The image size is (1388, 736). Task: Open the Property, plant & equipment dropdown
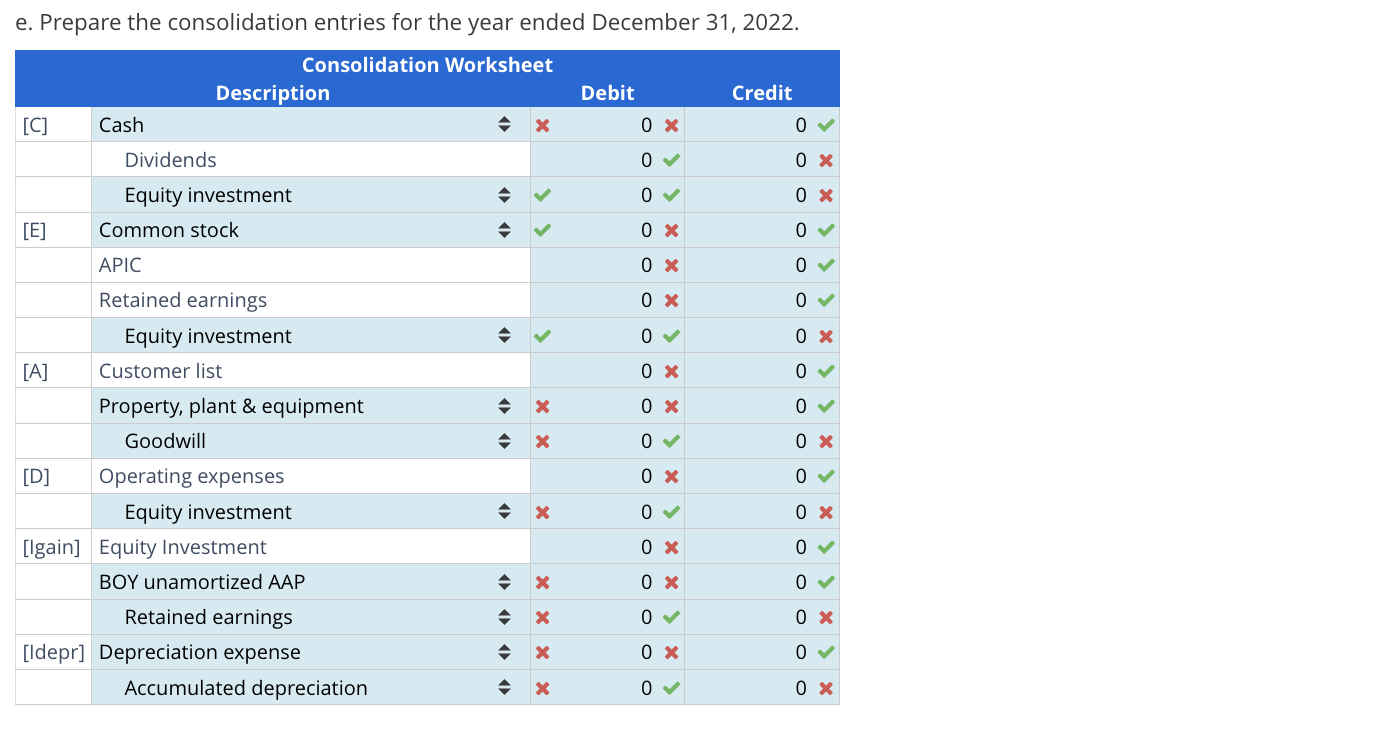pos(504,405)
